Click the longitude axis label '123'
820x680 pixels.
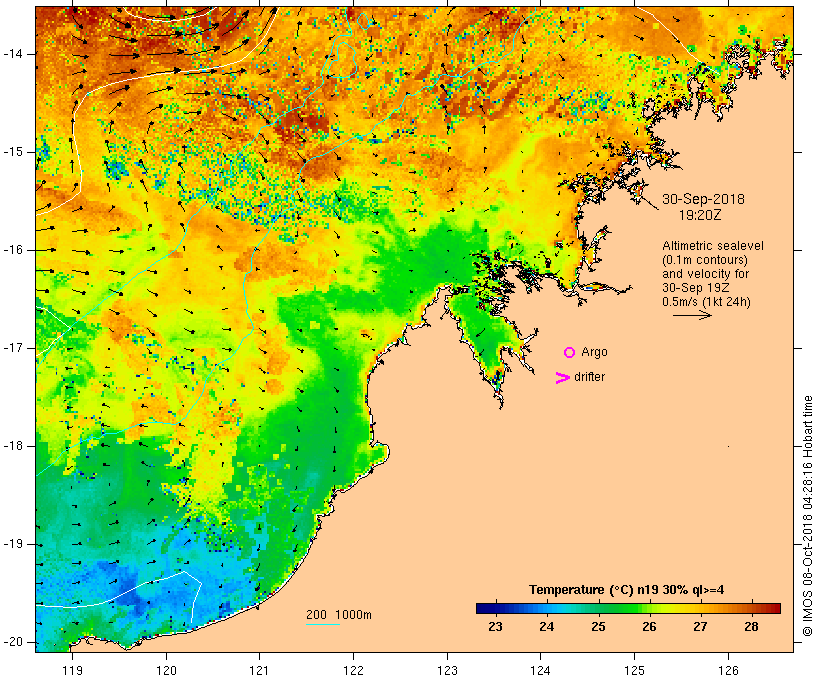pos(447,670)
